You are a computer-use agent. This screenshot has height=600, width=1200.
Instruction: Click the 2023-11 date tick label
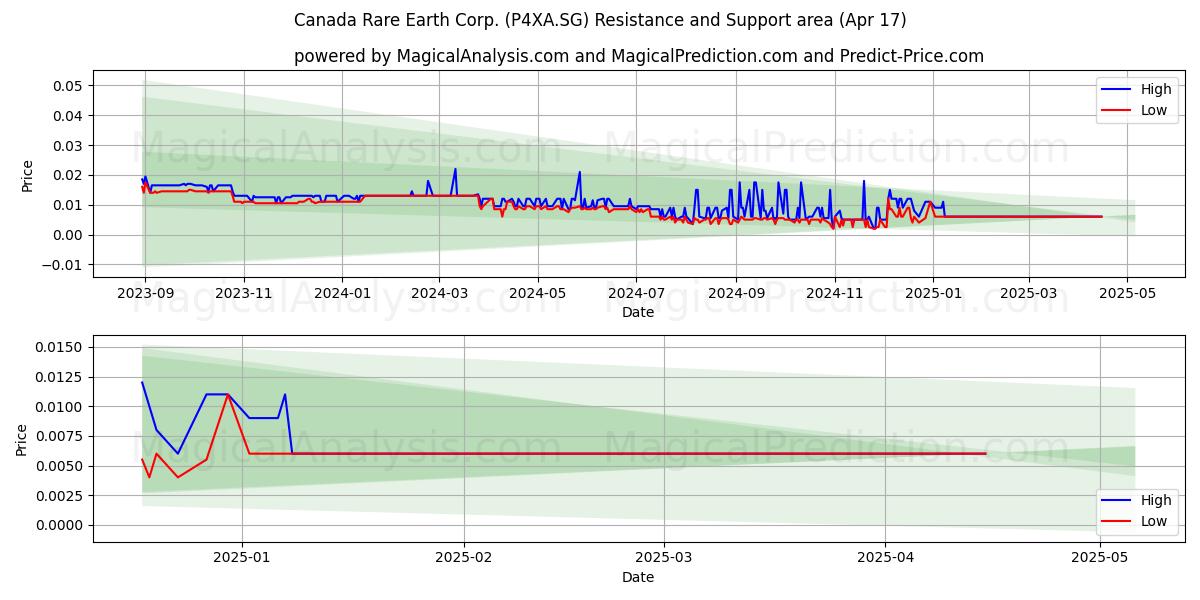pyautogui.click(x=244, y=293)
